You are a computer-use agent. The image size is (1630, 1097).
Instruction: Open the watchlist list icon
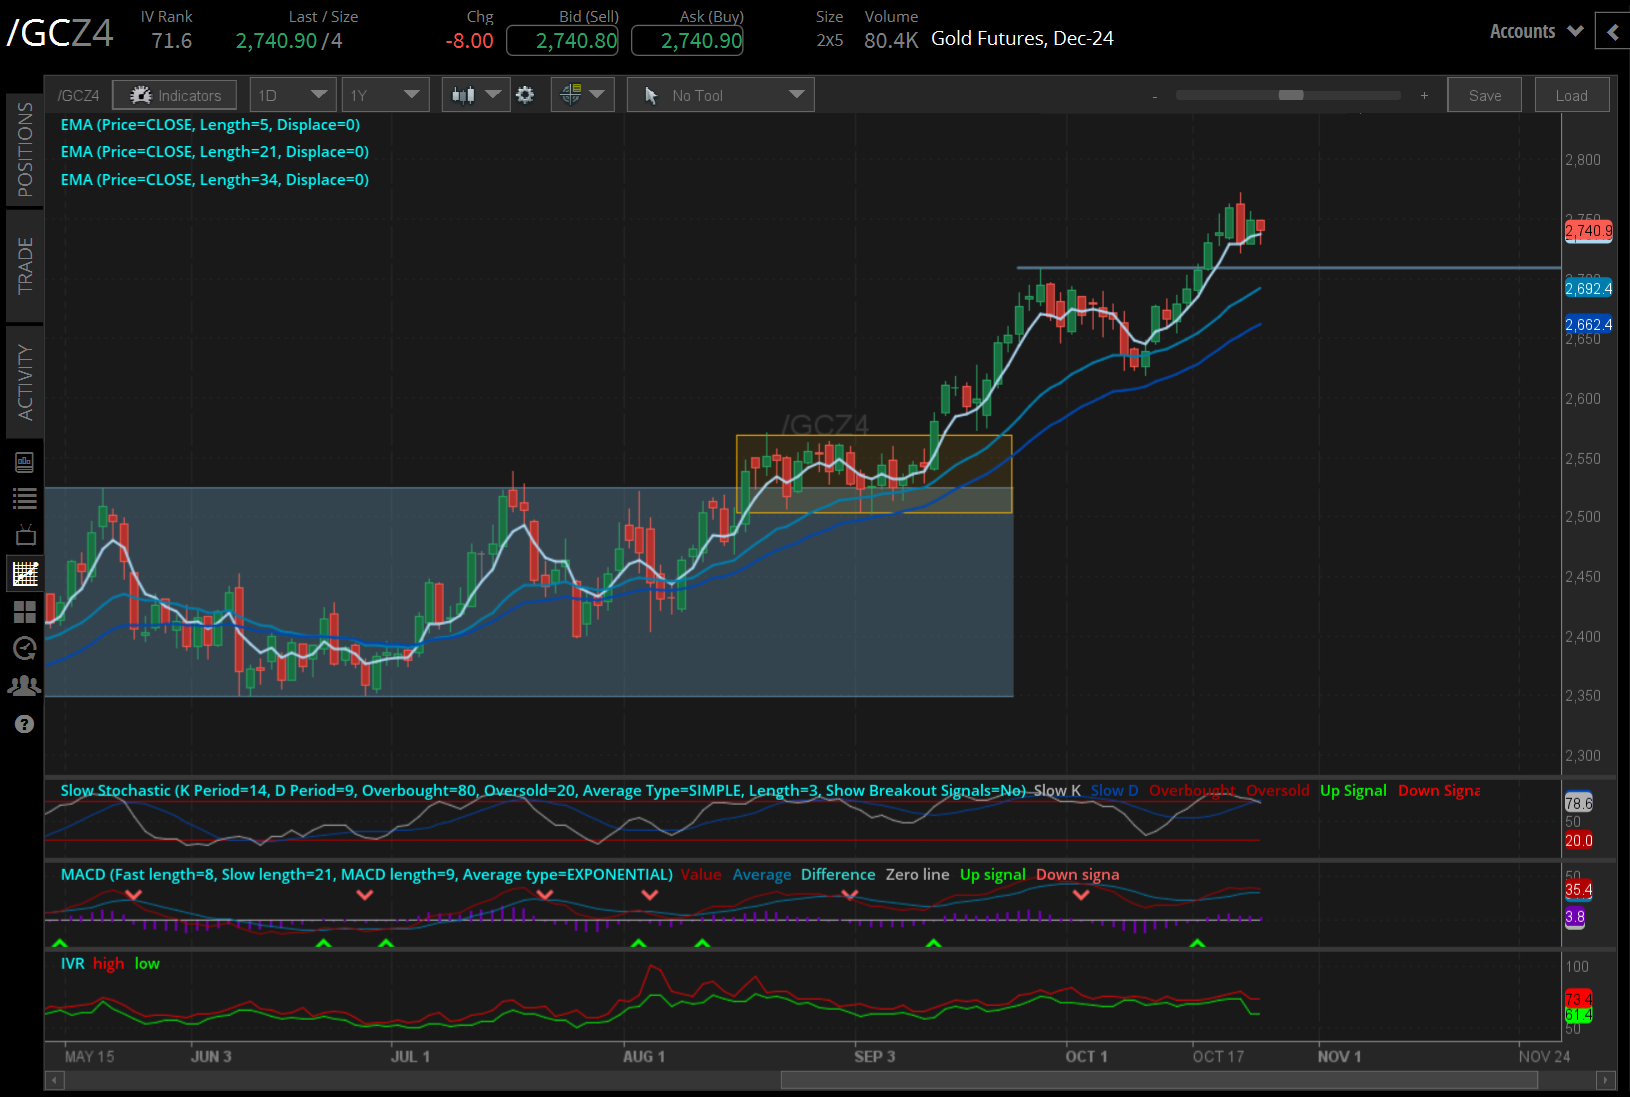coord(25,498)
